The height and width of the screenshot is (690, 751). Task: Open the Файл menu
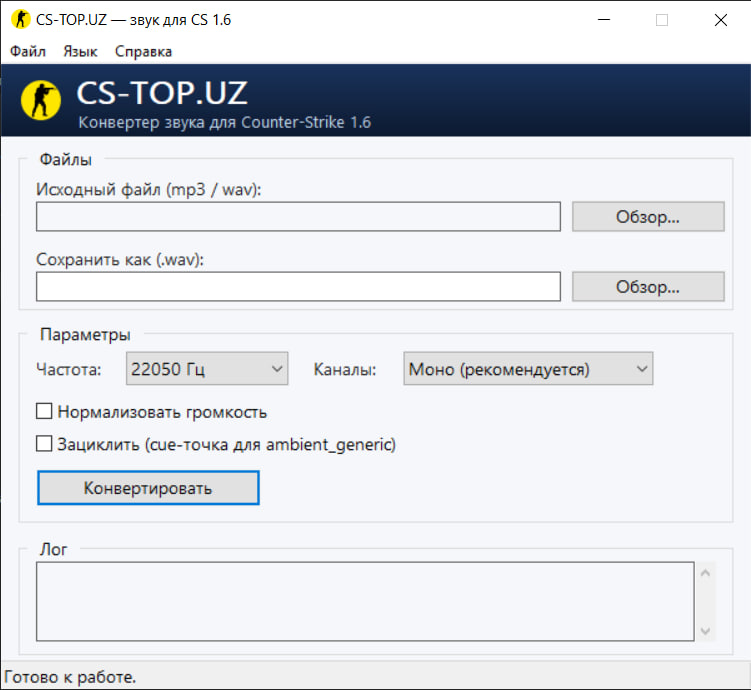pyautogui.click(x=28, y=51)
